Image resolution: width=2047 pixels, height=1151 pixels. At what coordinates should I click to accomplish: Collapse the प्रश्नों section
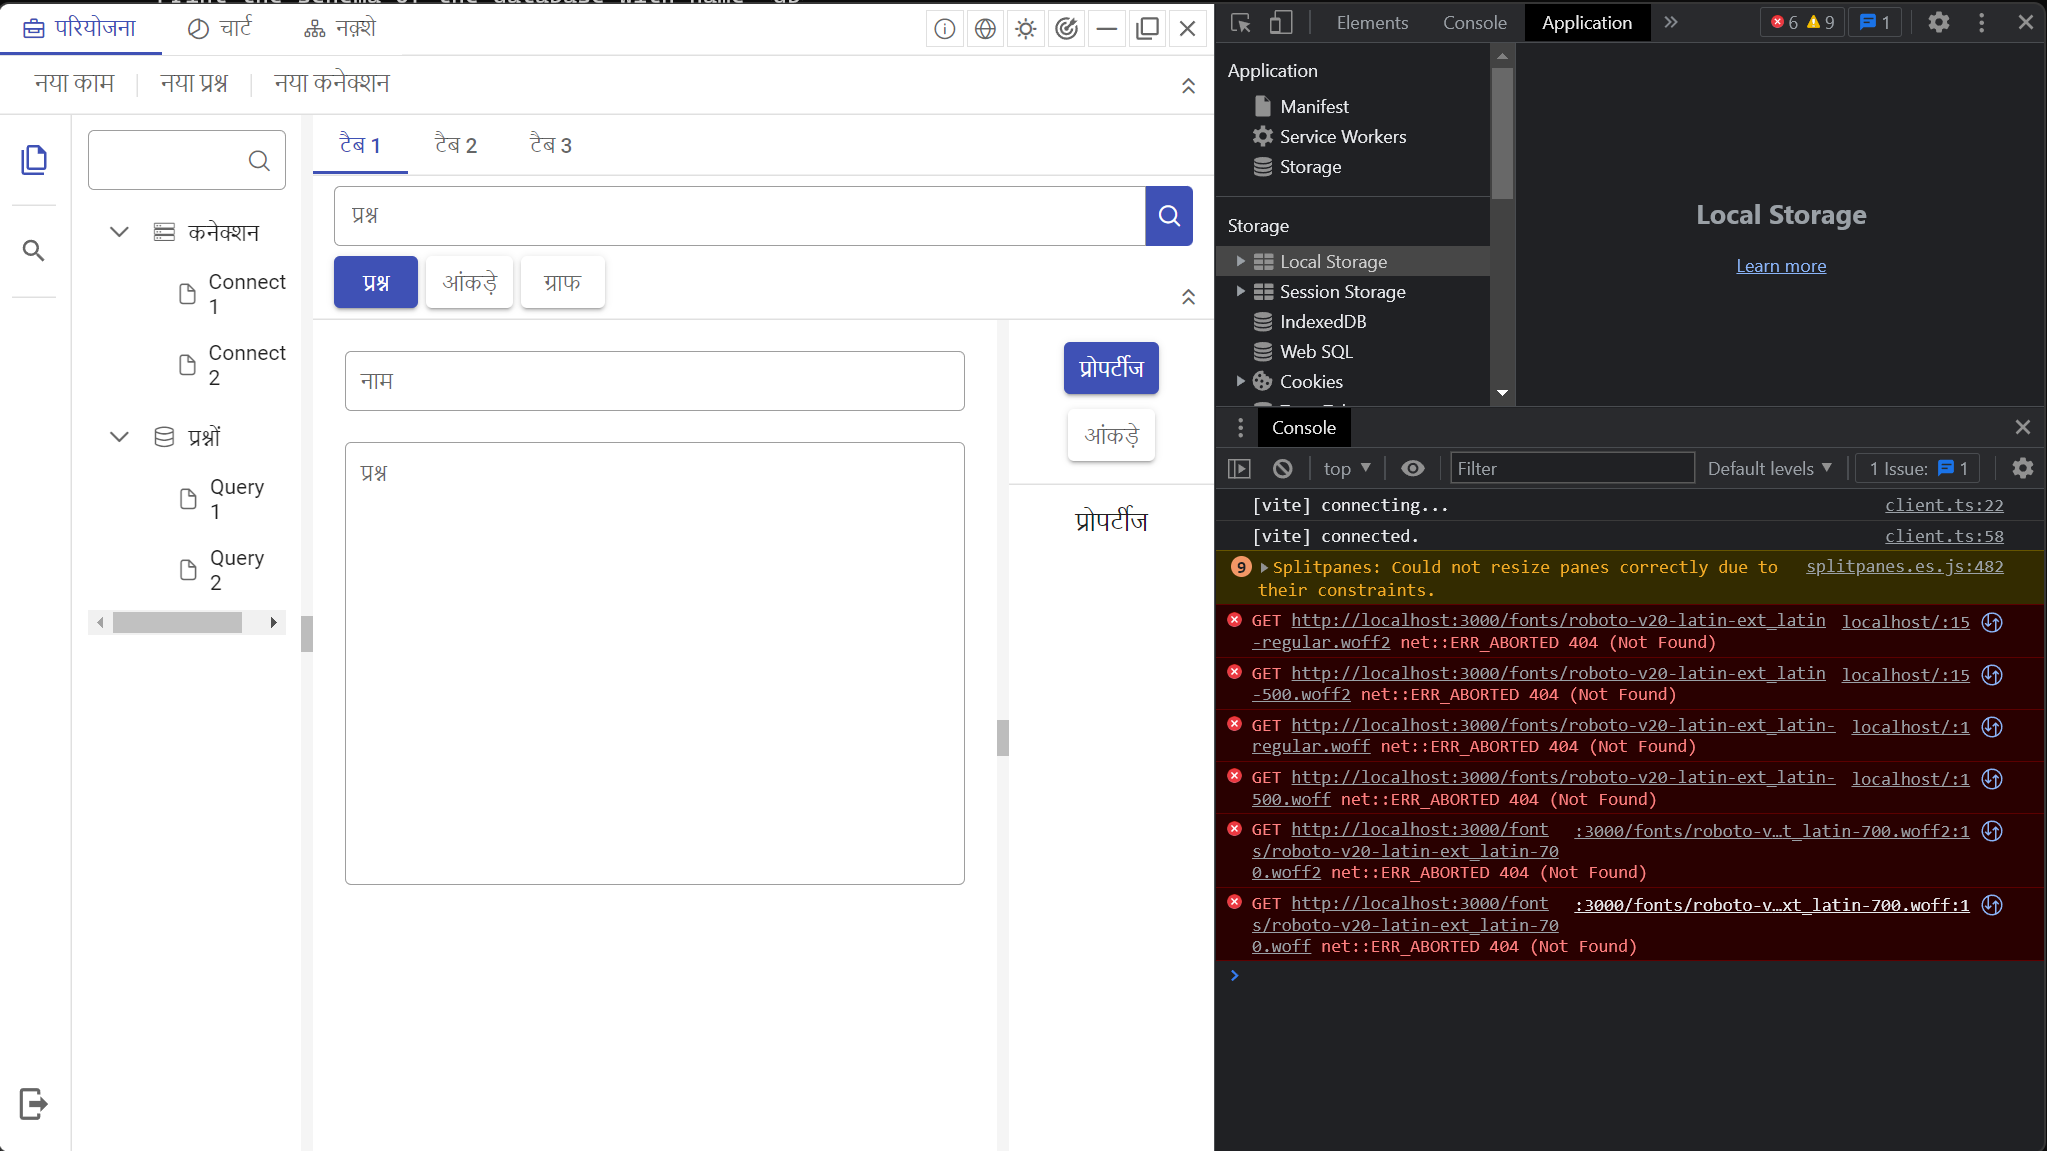point(119,437)
